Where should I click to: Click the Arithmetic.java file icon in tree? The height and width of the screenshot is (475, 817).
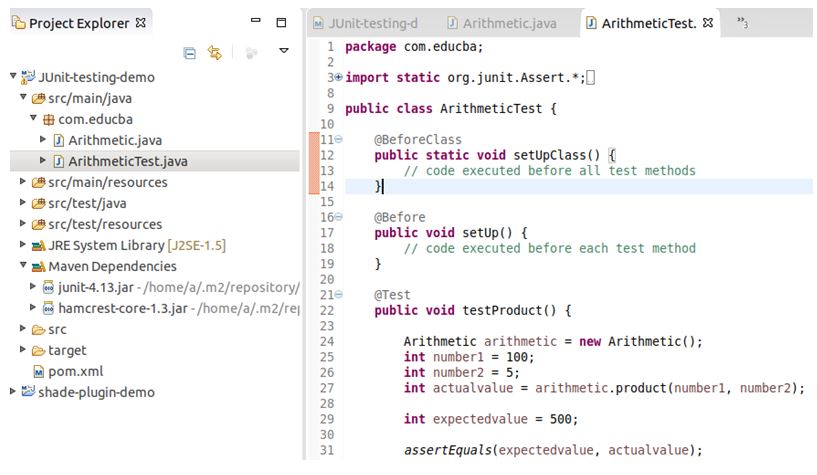59,141
